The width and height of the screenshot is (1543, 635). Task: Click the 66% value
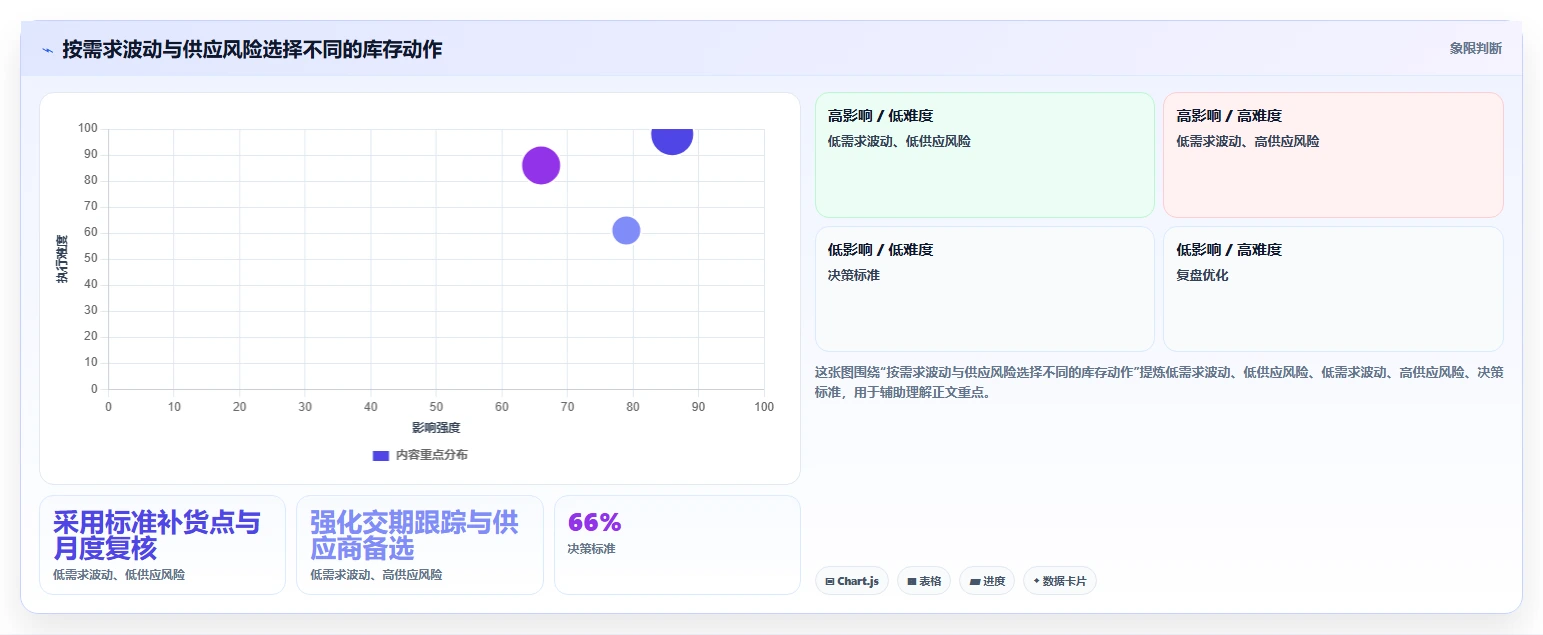[x=595, y=522]
